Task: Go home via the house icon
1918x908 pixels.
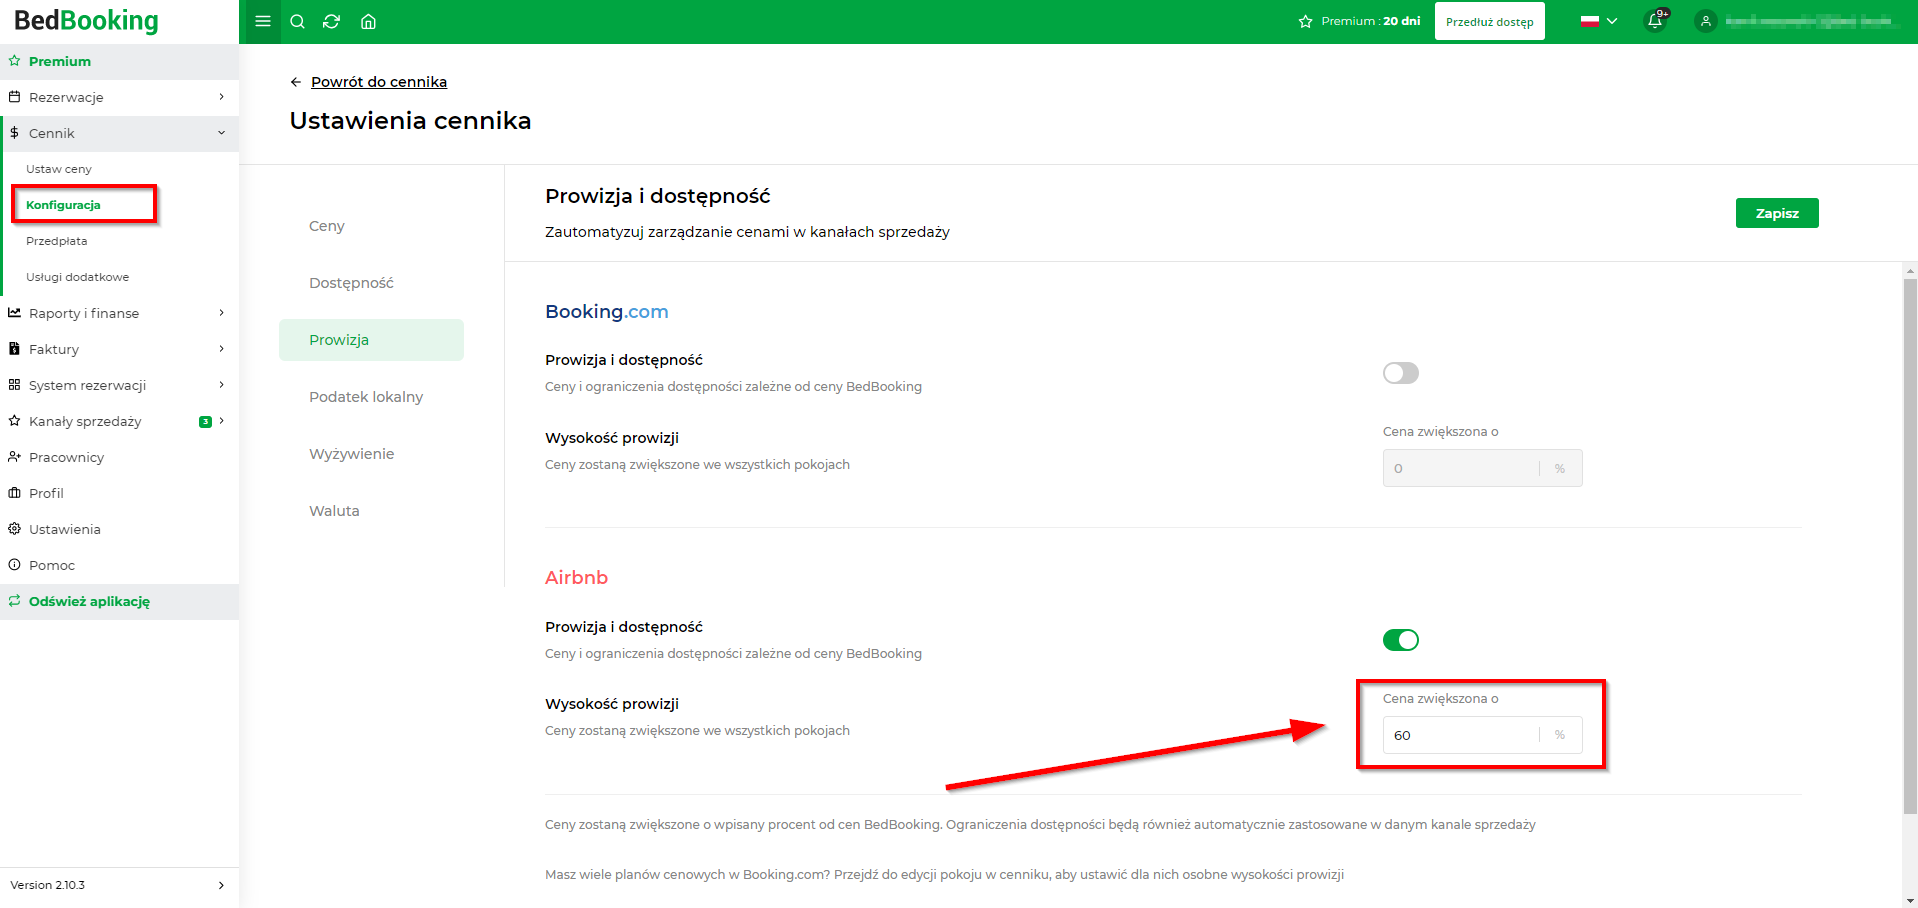Action: pyautogui.click(x=368, y=21)
